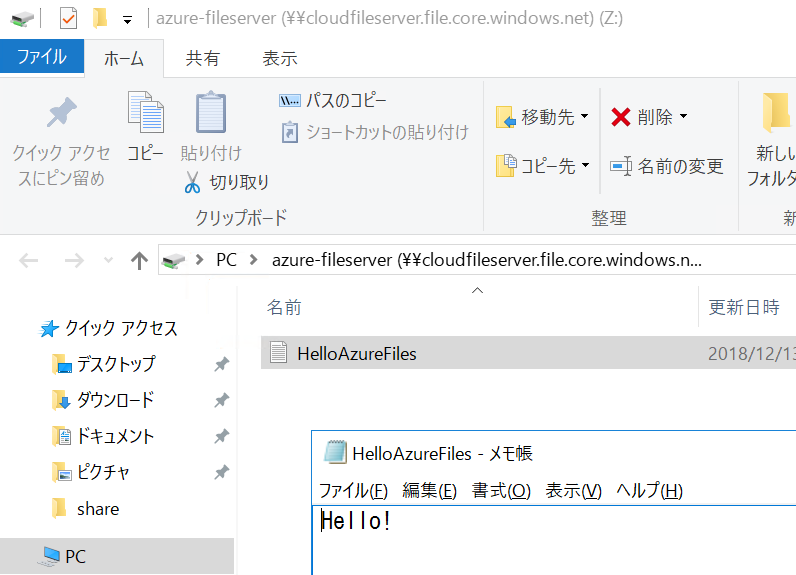This screenshot has width=796, height=575.
Task: Switch to the View (表示) ribbon tab
Action: point(279,58)
